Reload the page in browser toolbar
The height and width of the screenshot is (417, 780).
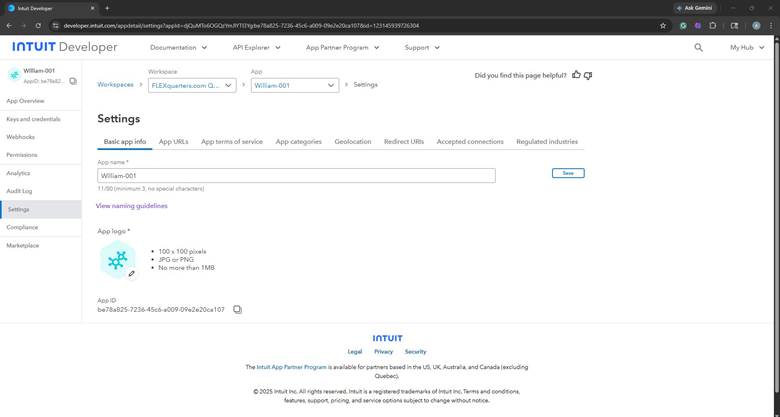[38, 25]
